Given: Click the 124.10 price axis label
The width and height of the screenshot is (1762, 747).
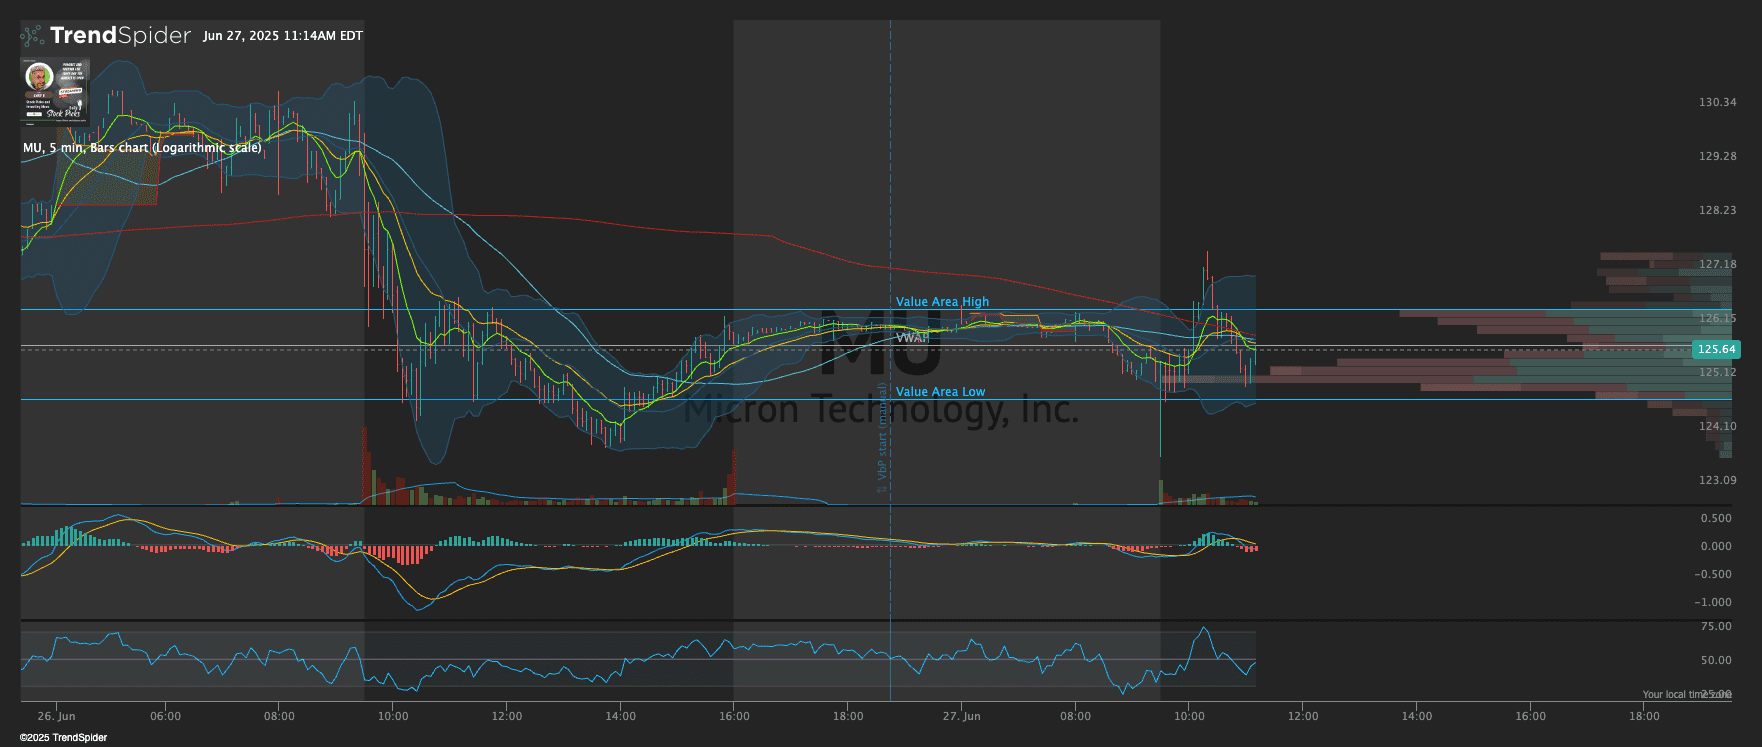Looking at the screenshot, I should click(1717, 426).
